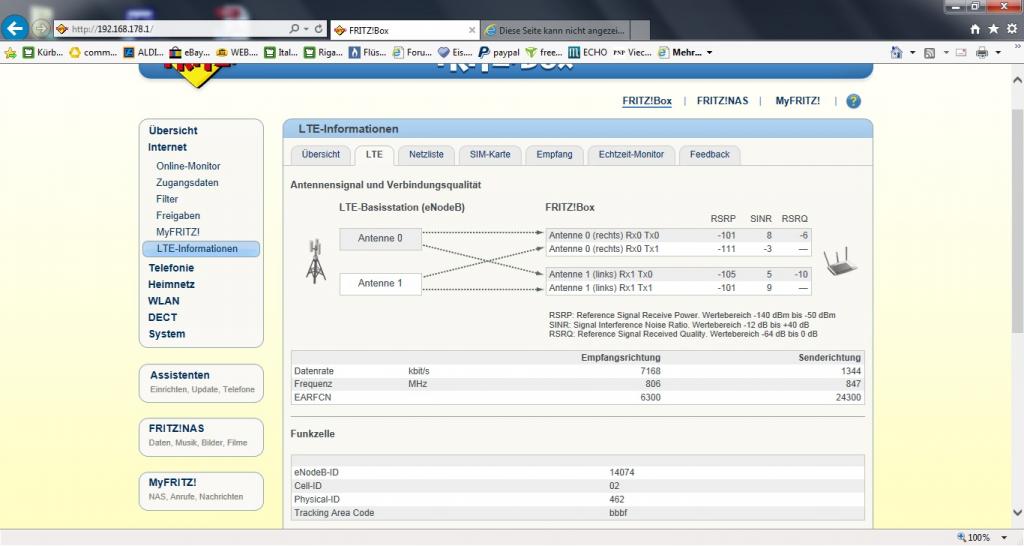
Task: Click the FRITZ!Box header link
Action: [647, 101]
